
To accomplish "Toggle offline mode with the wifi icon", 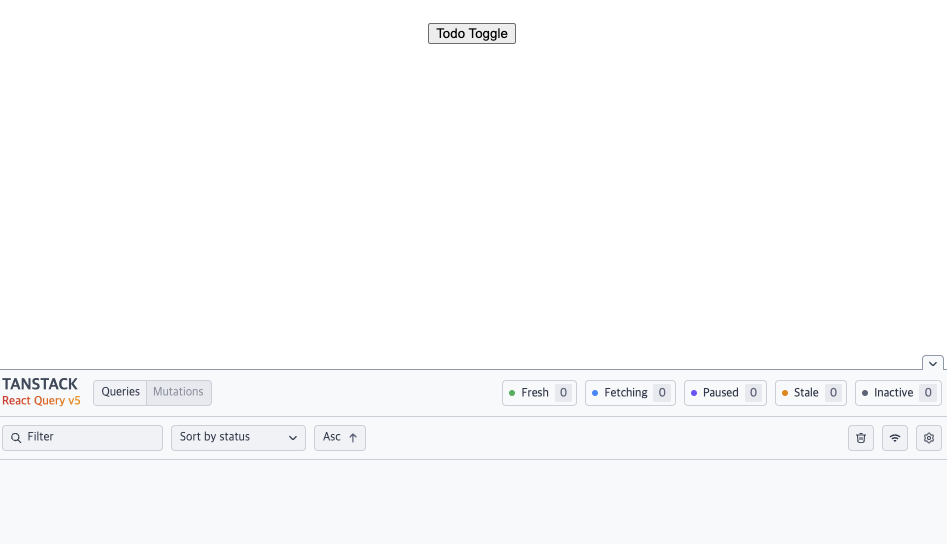I will coord(894,438).
